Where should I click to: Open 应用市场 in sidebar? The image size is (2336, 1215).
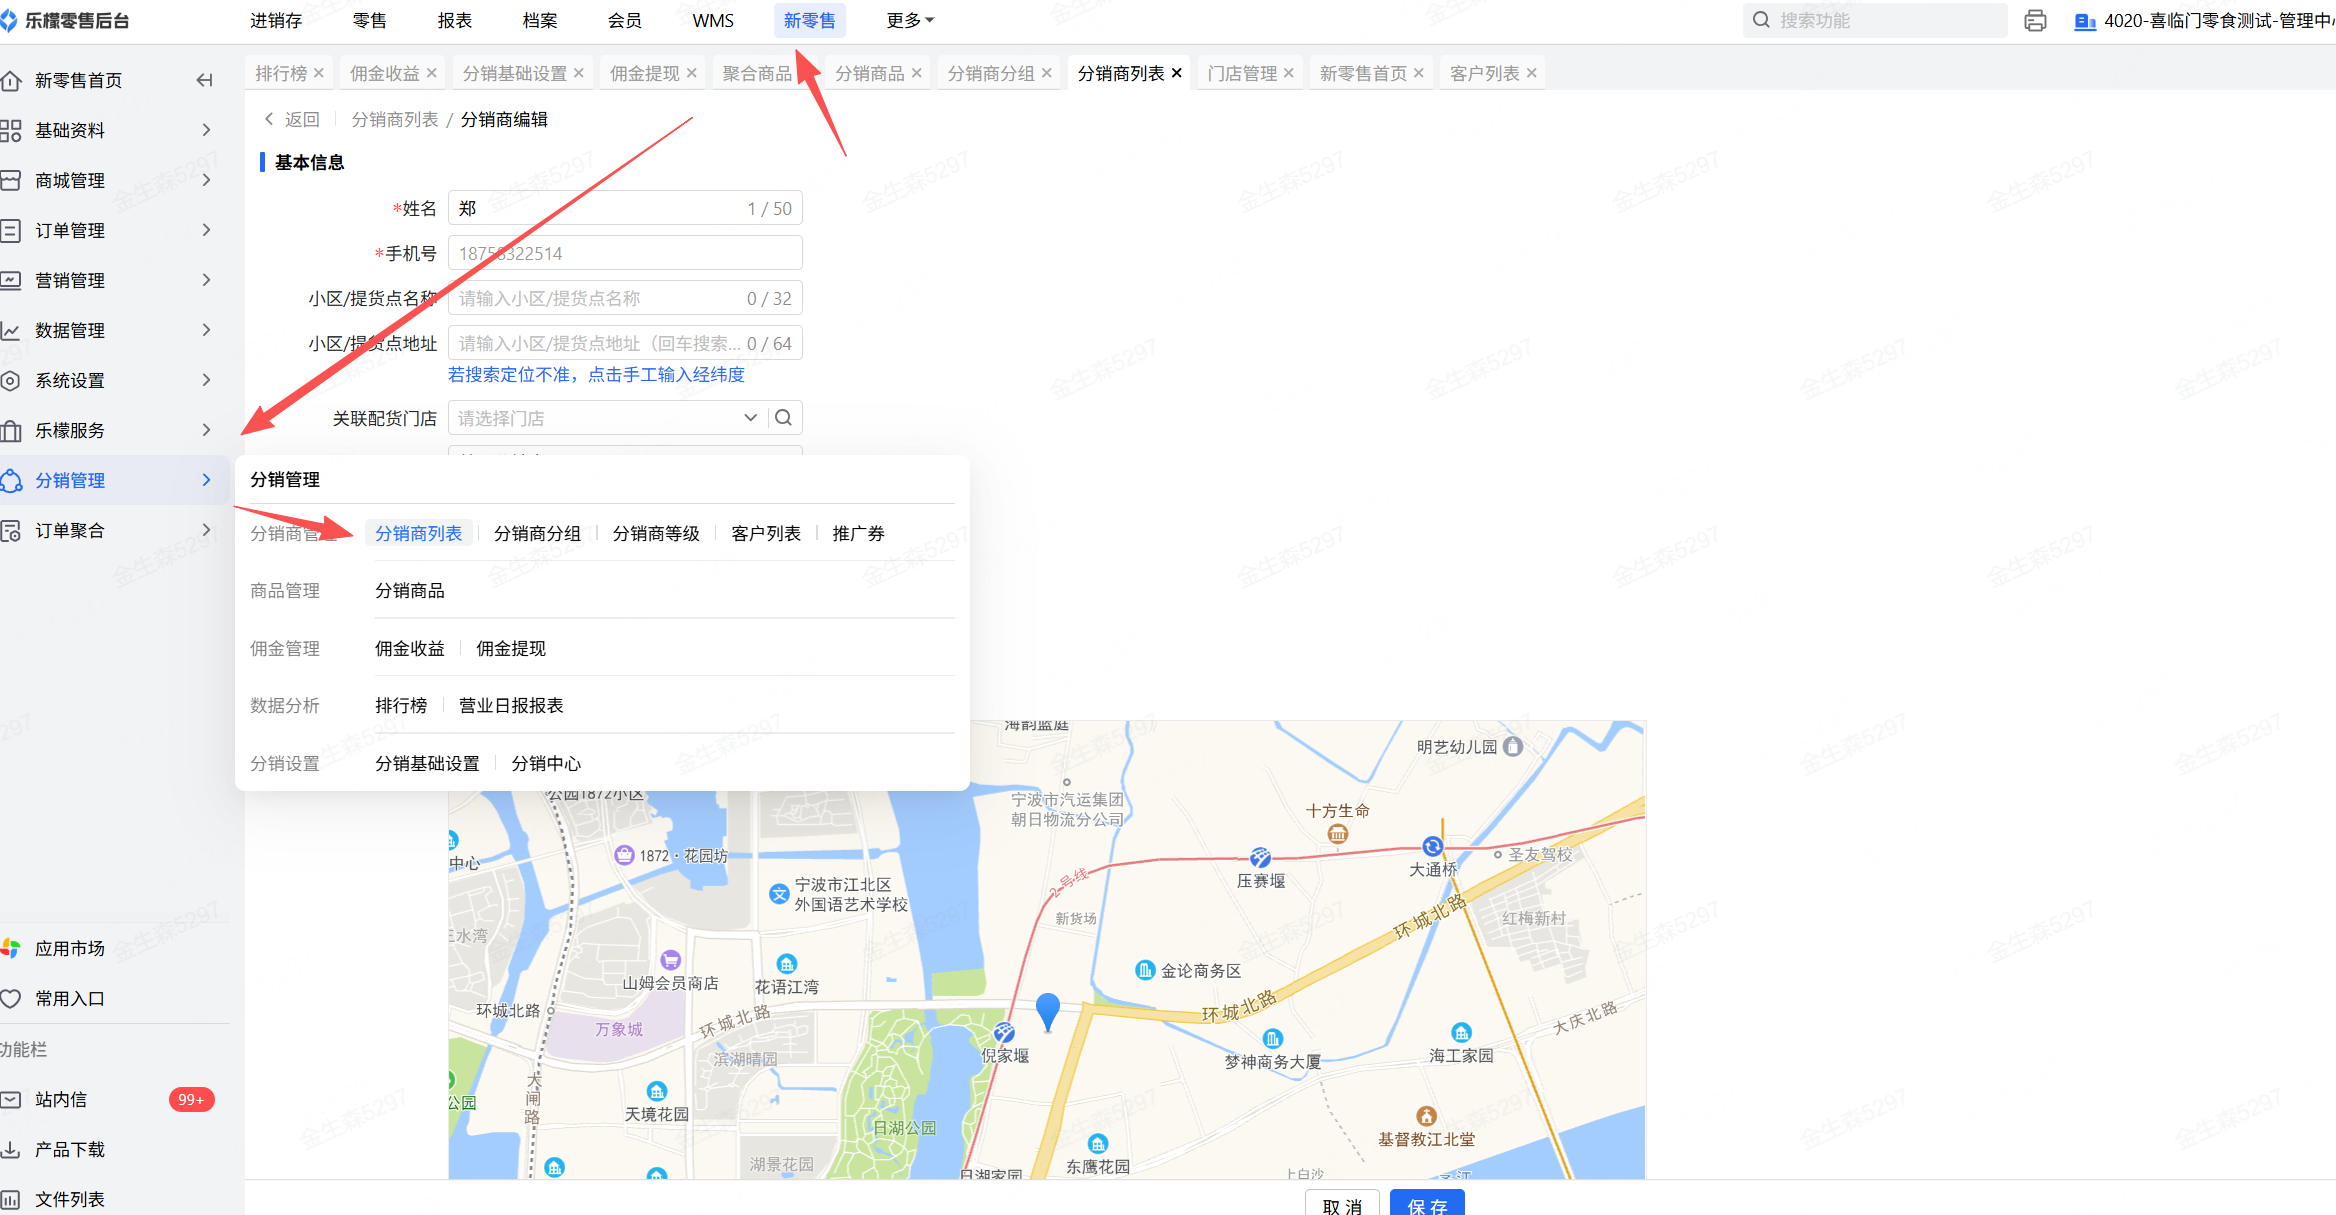[x=69, y=948]
